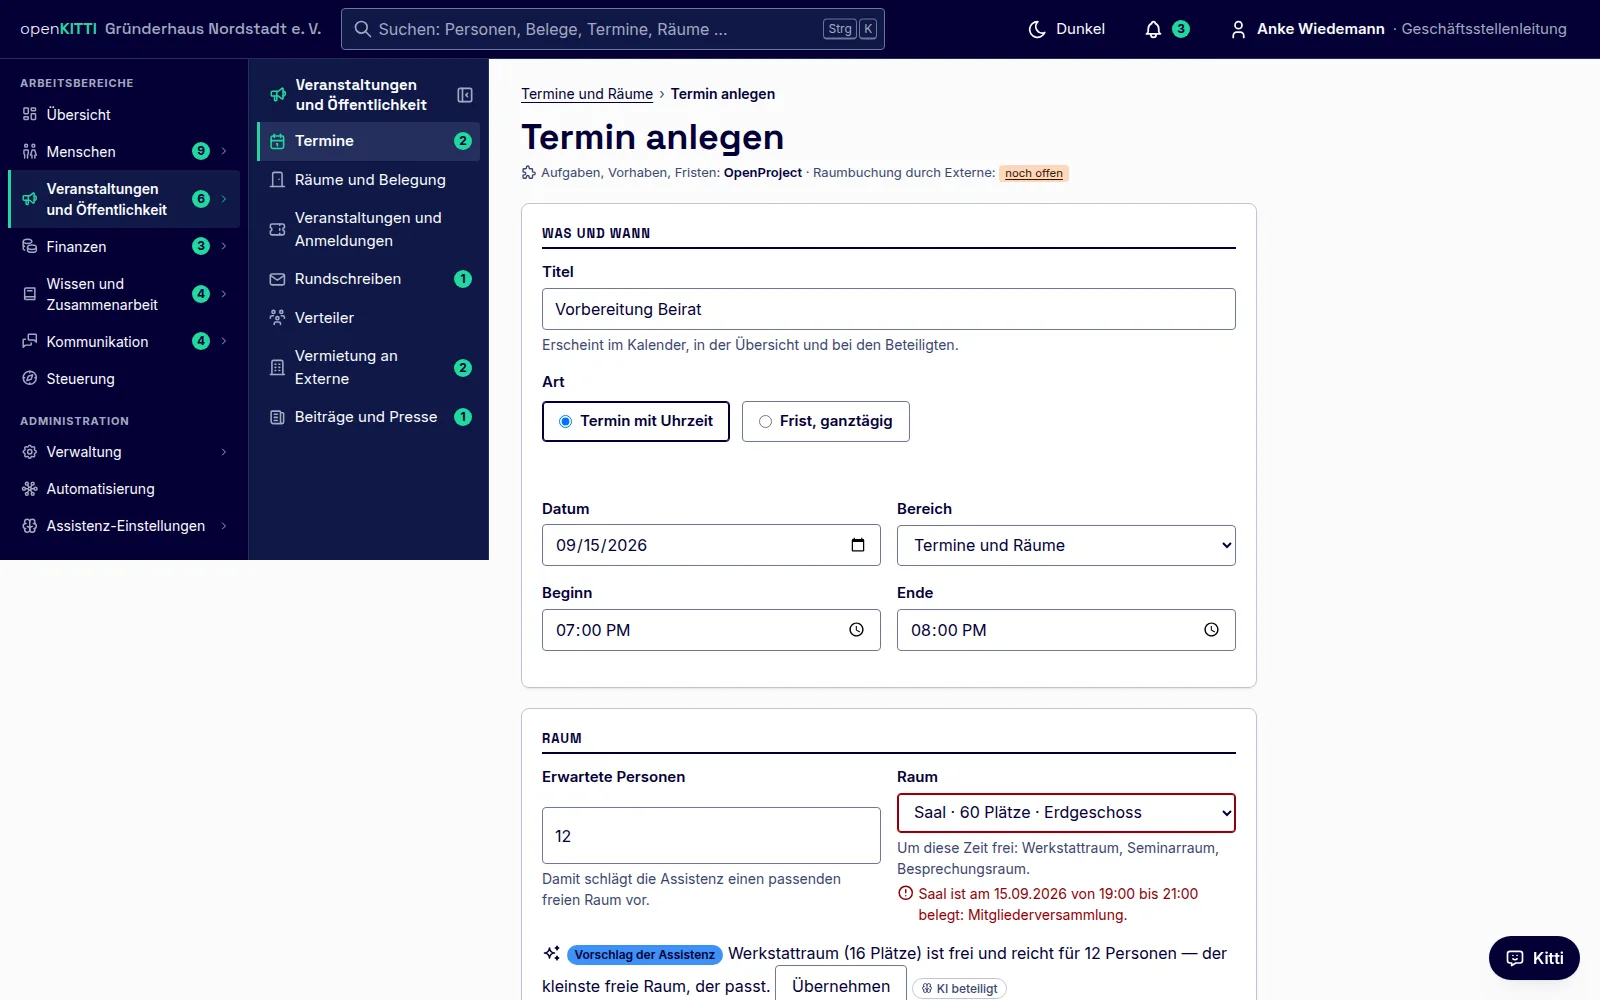Click the Wissen und Zusammenarbeit book icon

(x=30, y=294)
